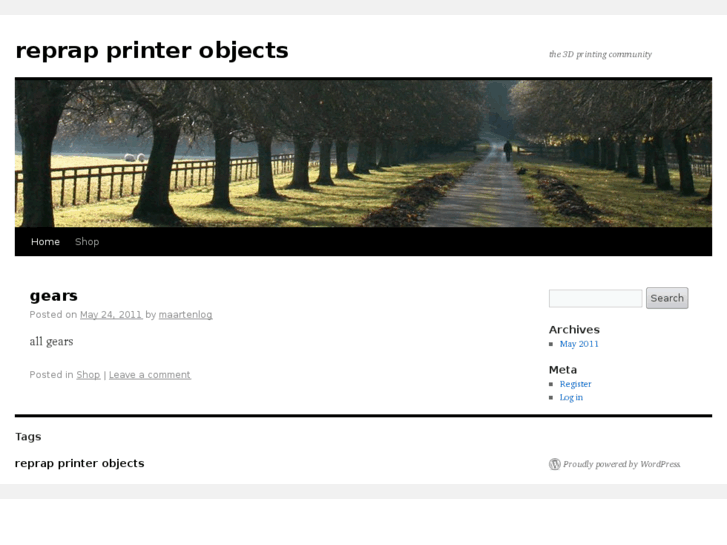Image resolution: width=727 pixels, height=545 pixels.
Task: Select the 'the 3D printing community' tagline
Action: pyautogui.click(x=600, y=54)
